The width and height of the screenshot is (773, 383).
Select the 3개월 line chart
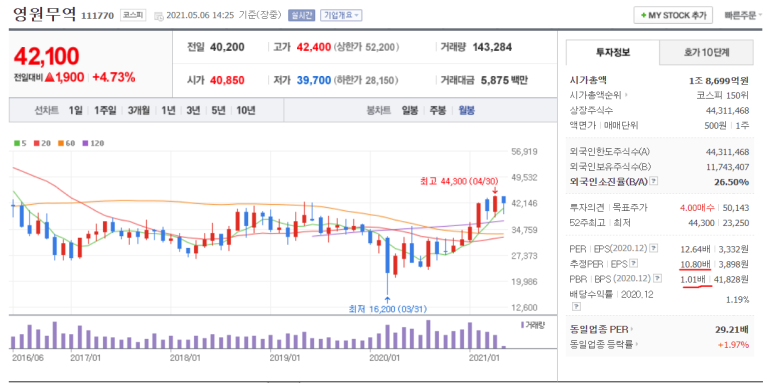tap(139, 110)
